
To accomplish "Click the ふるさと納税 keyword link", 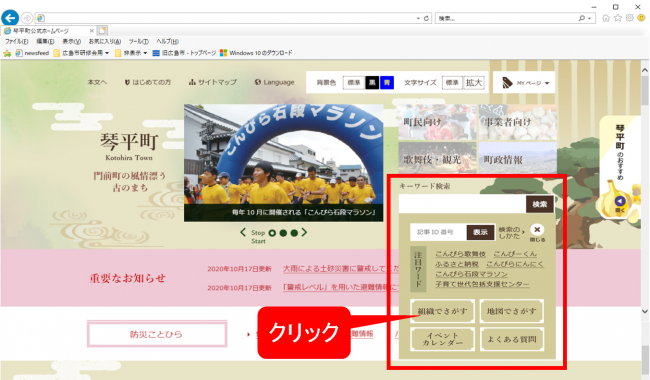I will point(457,264).
